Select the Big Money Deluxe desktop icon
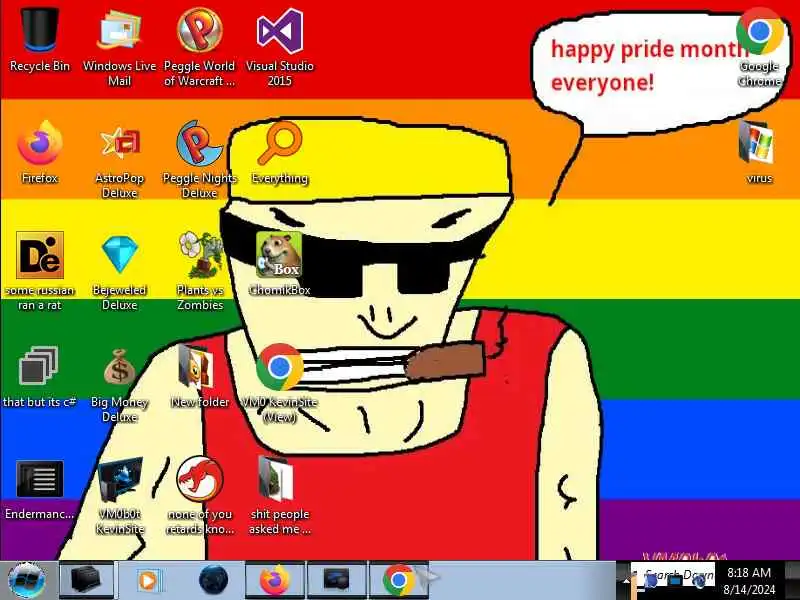This screenshot has width=800, height=600. [119, 384]
